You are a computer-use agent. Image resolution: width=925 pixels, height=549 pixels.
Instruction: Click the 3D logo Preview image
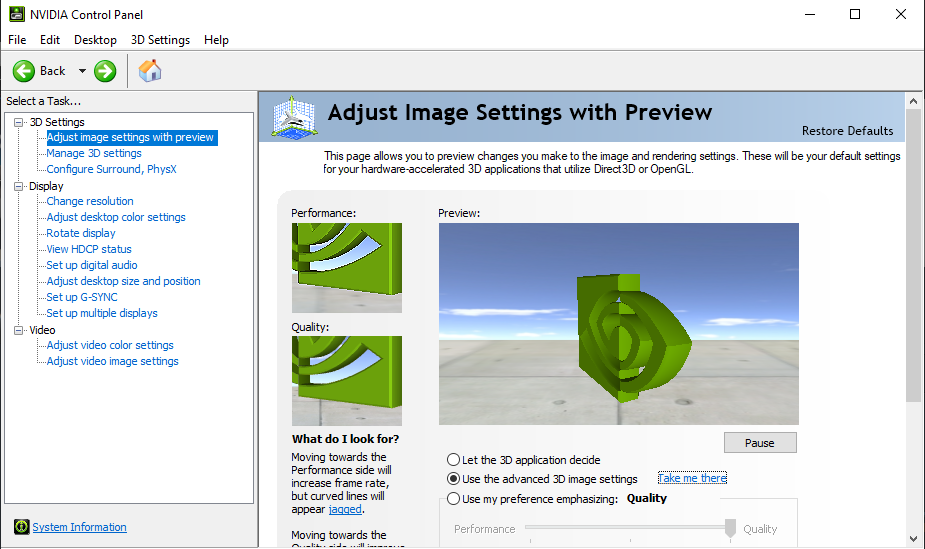click(619, 324)
